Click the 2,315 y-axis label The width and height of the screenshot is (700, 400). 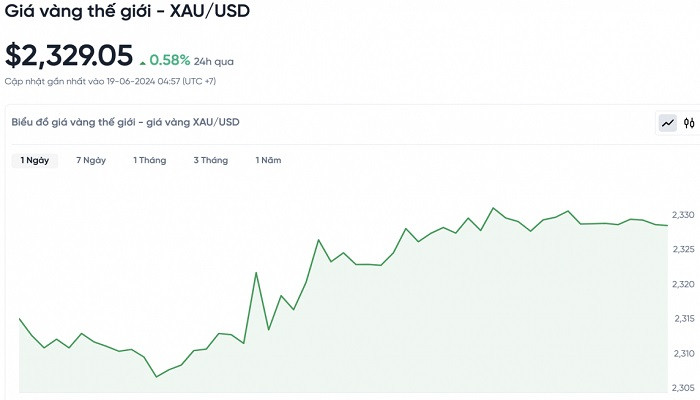683,318
